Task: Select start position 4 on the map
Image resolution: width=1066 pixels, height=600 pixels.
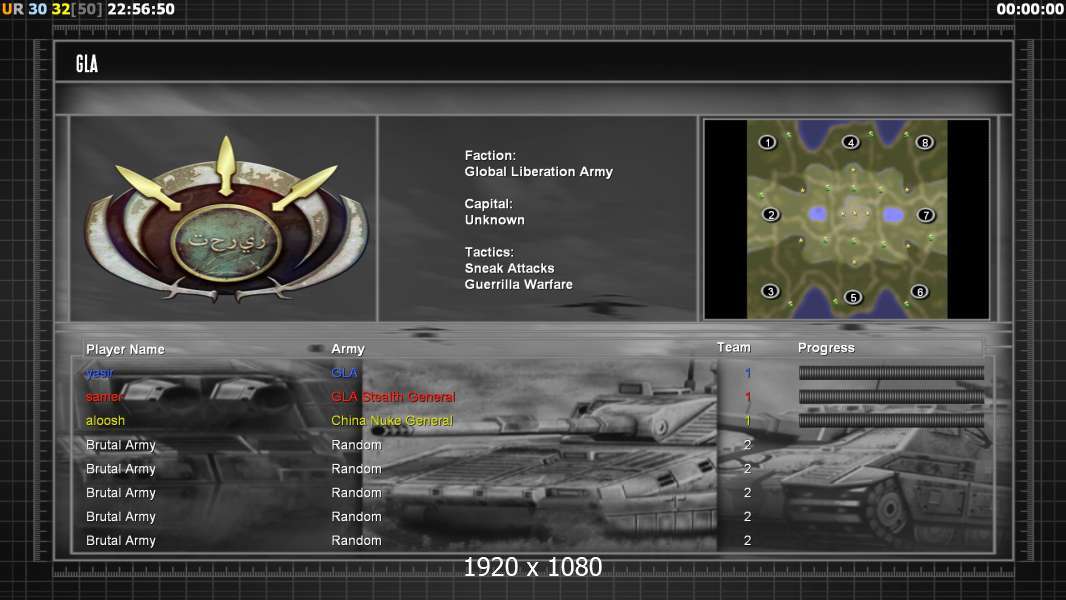Action: [x=850, y=142]
